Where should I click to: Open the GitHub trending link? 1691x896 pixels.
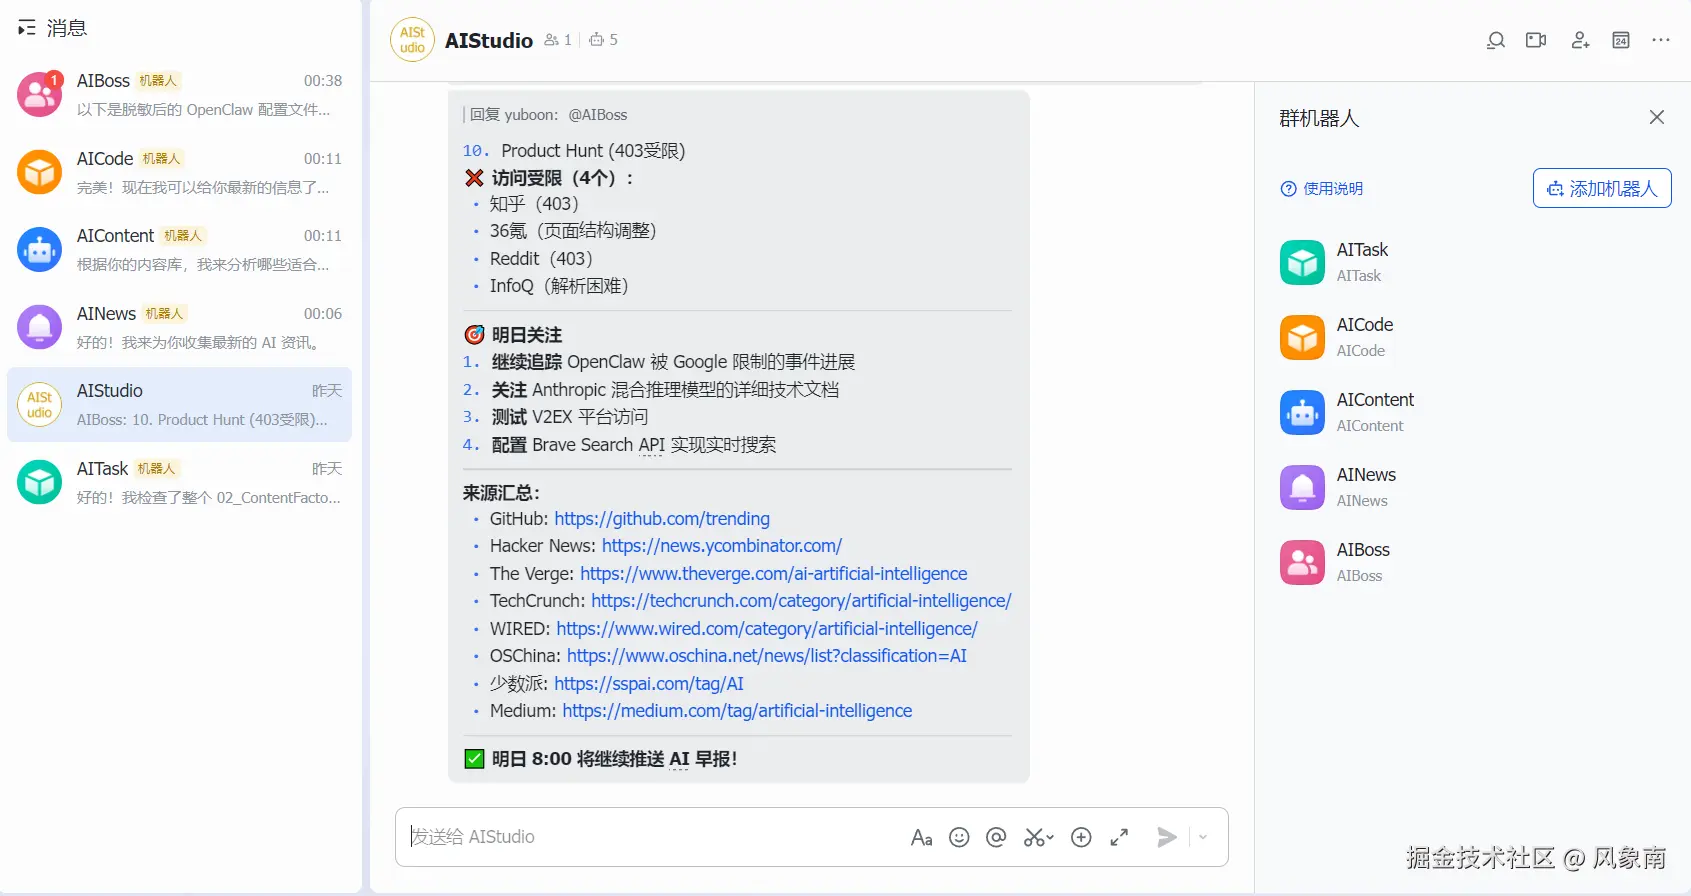pos(662,519)
